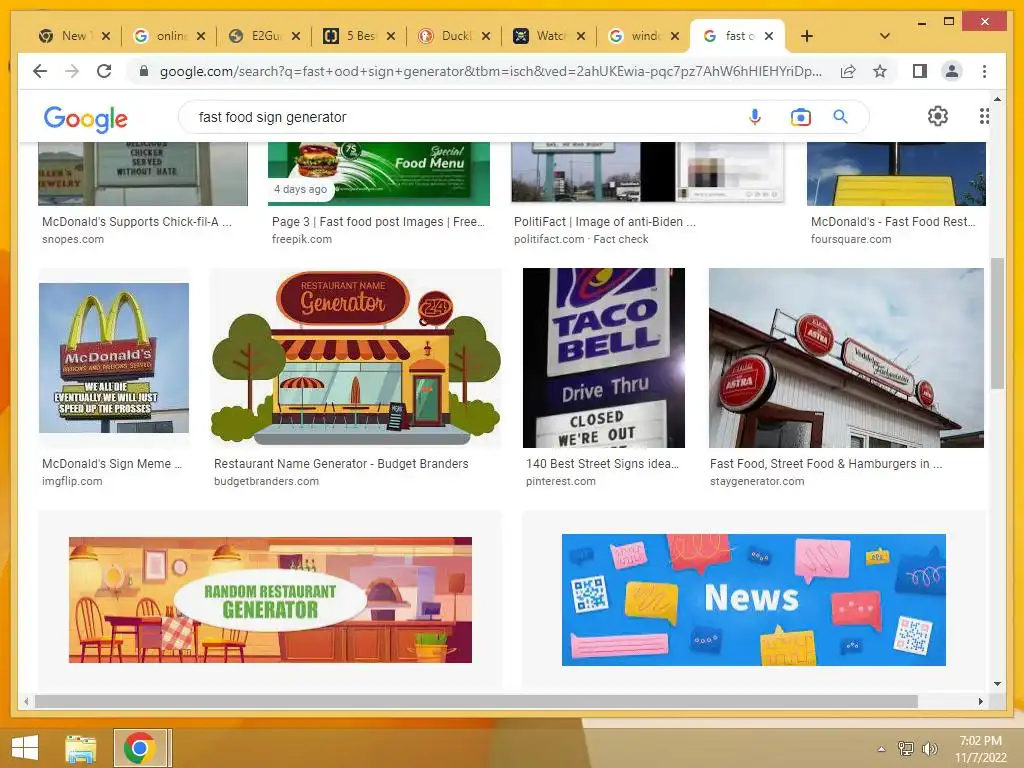Image resolution: width=1024 pixels, height=768 pixels.
Task: Open the browser side panel
Action: (x=920, y=71)
